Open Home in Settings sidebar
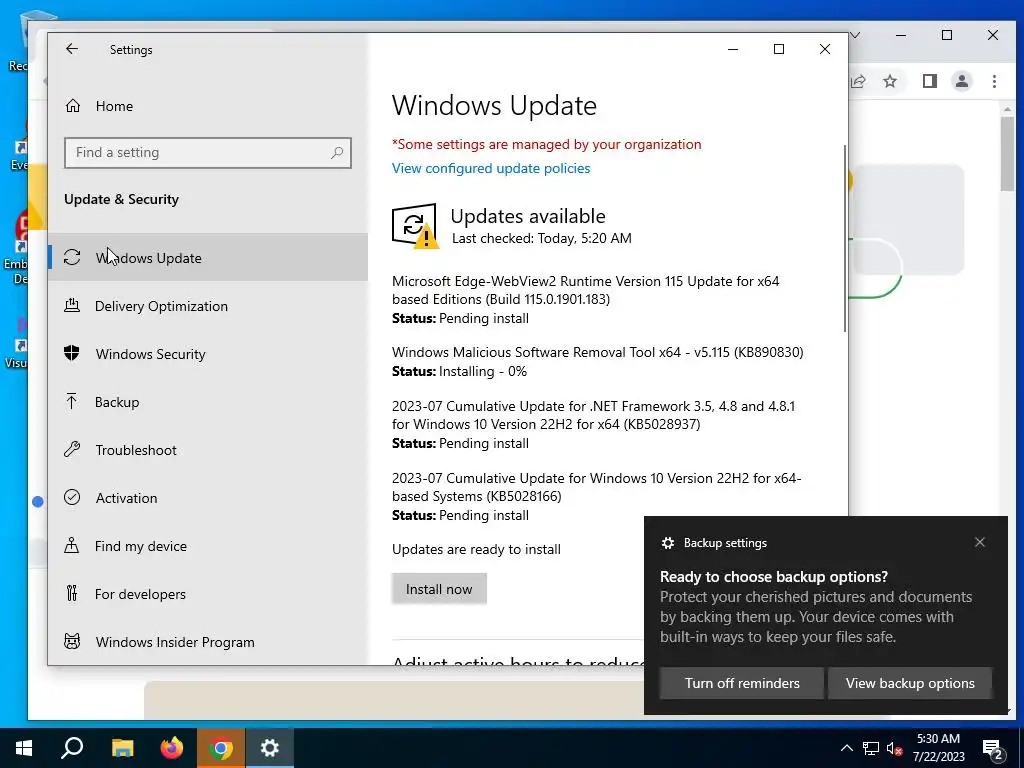Viewport: 1024px width, 768px height. tap(208, 106)
